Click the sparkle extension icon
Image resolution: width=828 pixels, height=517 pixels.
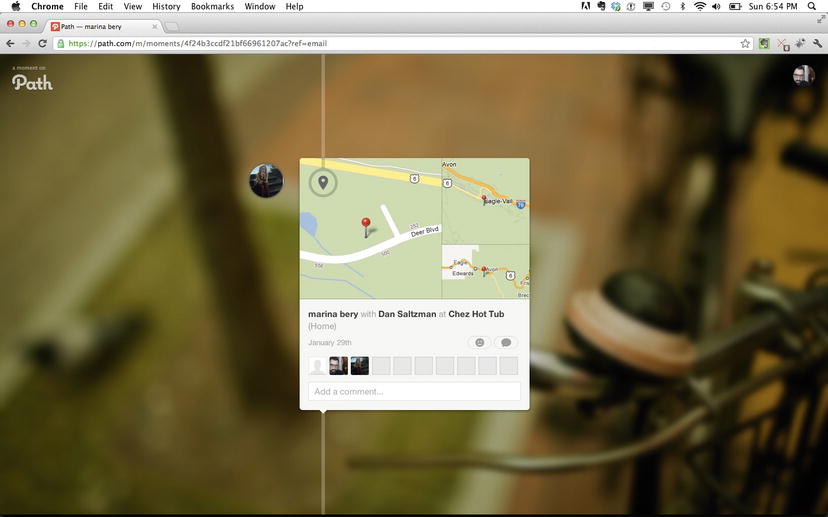[x=801, y=43]
